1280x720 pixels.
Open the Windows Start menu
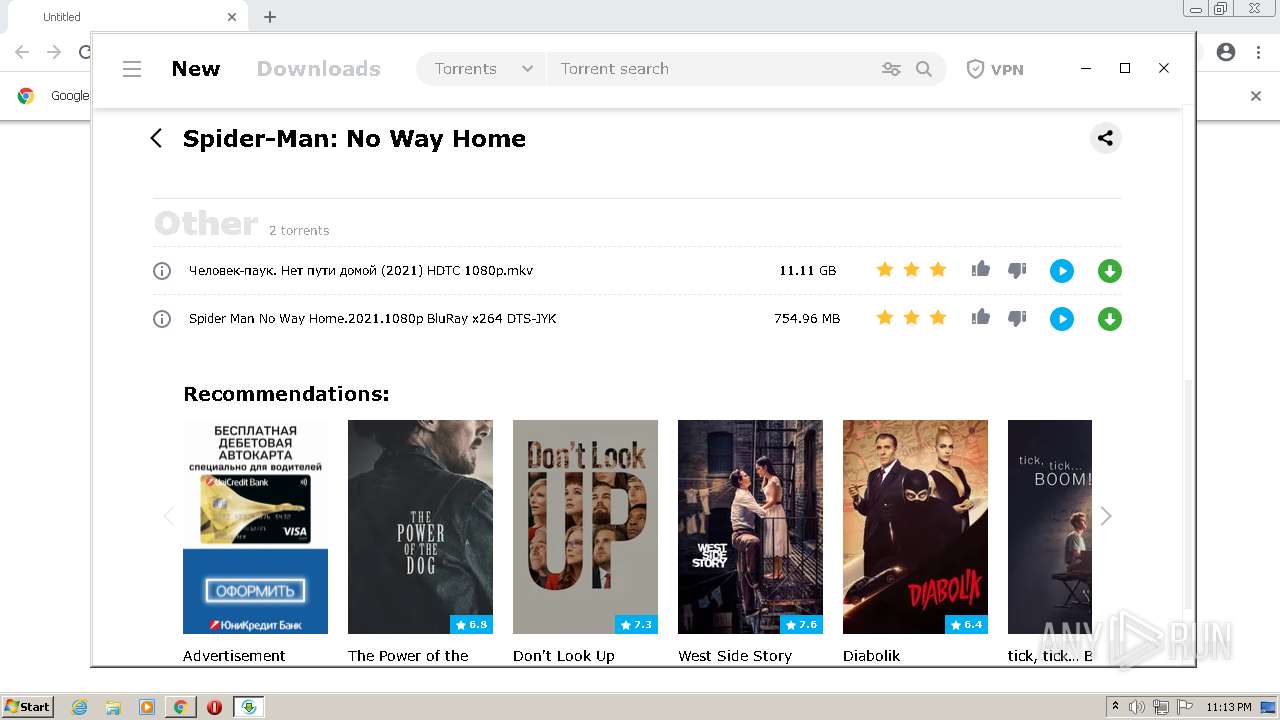point(28,707)
